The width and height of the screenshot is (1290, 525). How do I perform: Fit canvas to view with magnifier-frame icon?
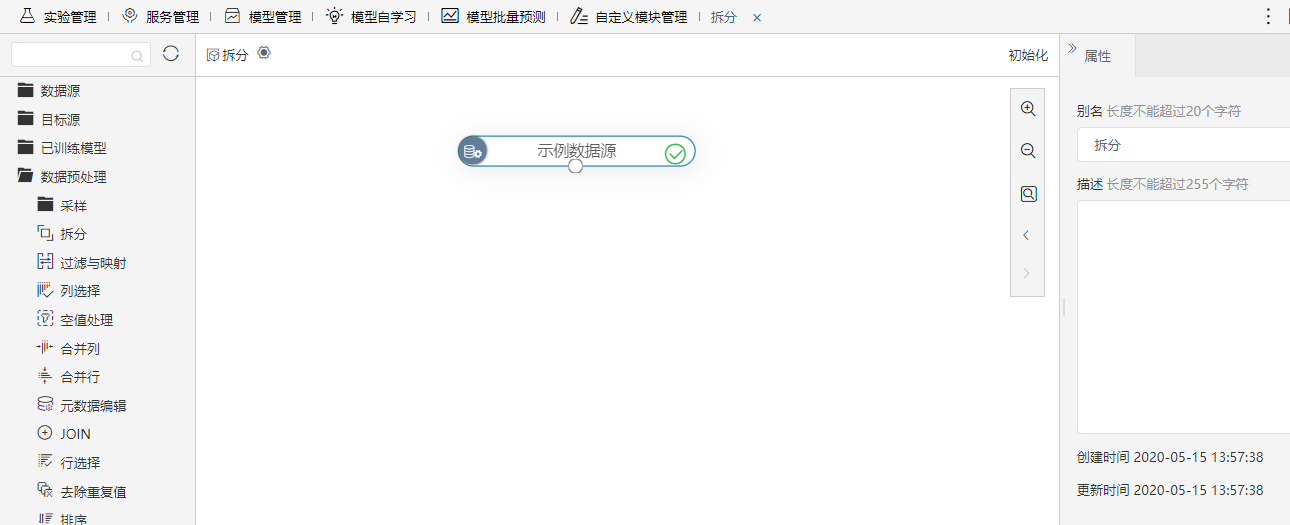click(x=1027, y=194)
